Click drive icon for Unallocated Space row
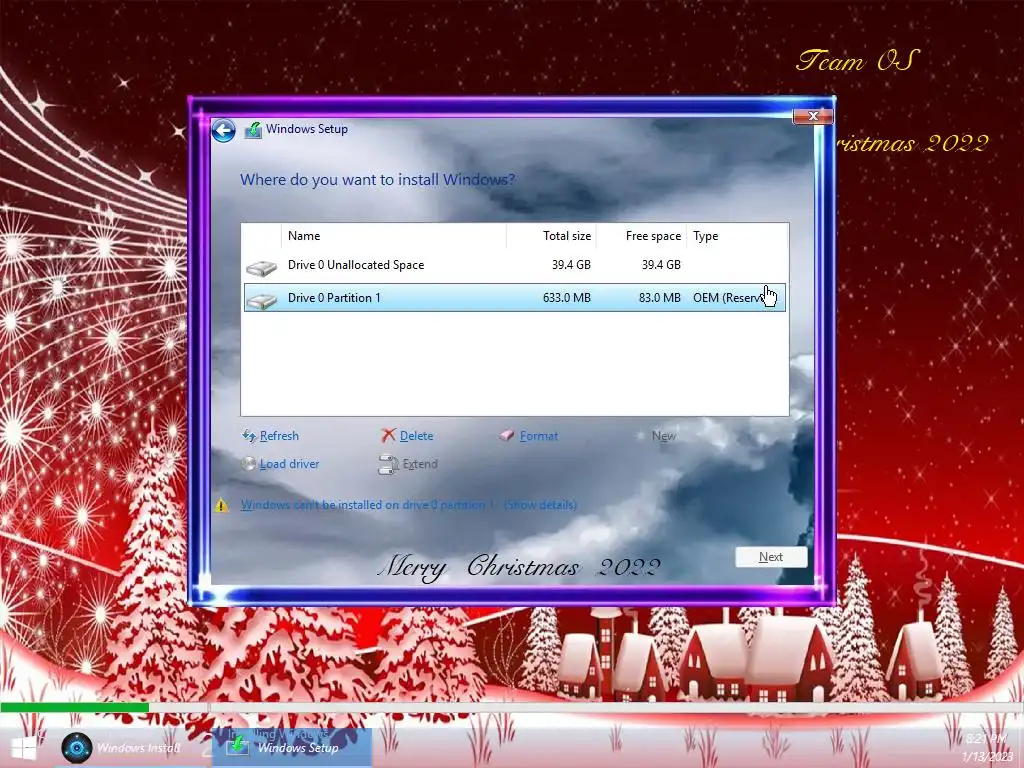 tap(261, 267)
